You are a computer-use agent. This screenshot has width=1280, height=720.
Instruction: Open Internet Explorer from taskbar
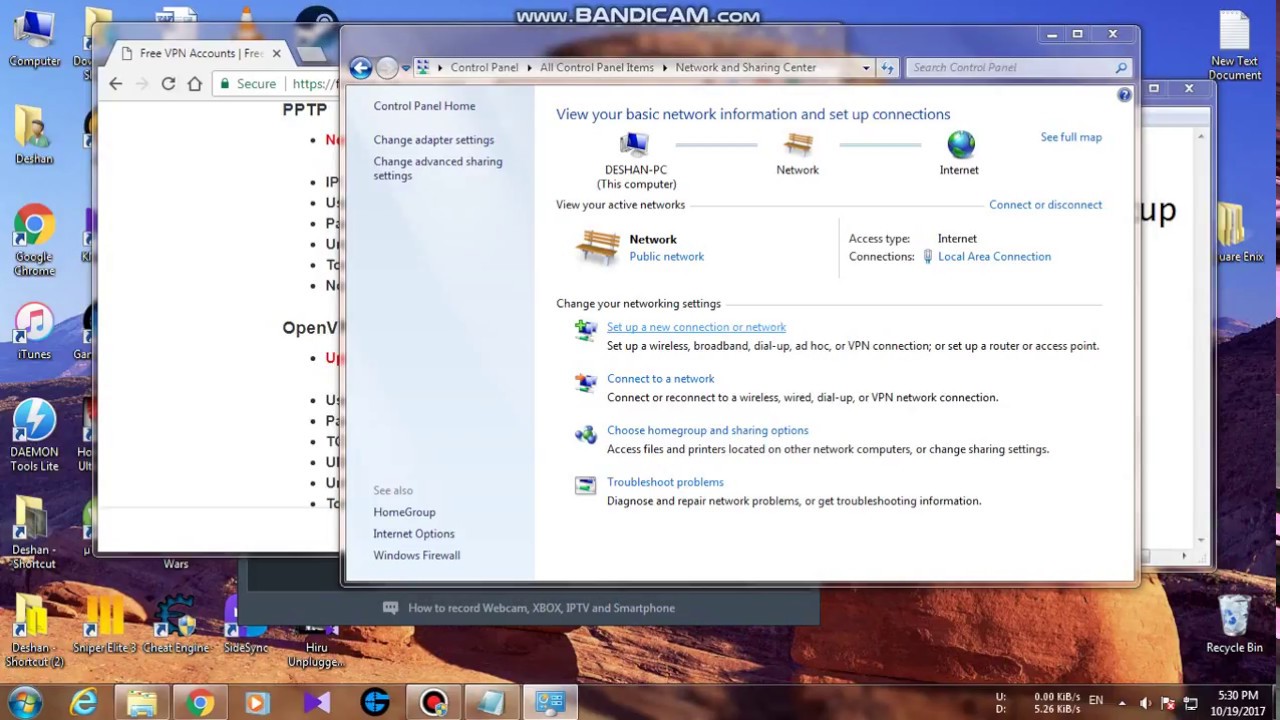(x=84, y=703)
